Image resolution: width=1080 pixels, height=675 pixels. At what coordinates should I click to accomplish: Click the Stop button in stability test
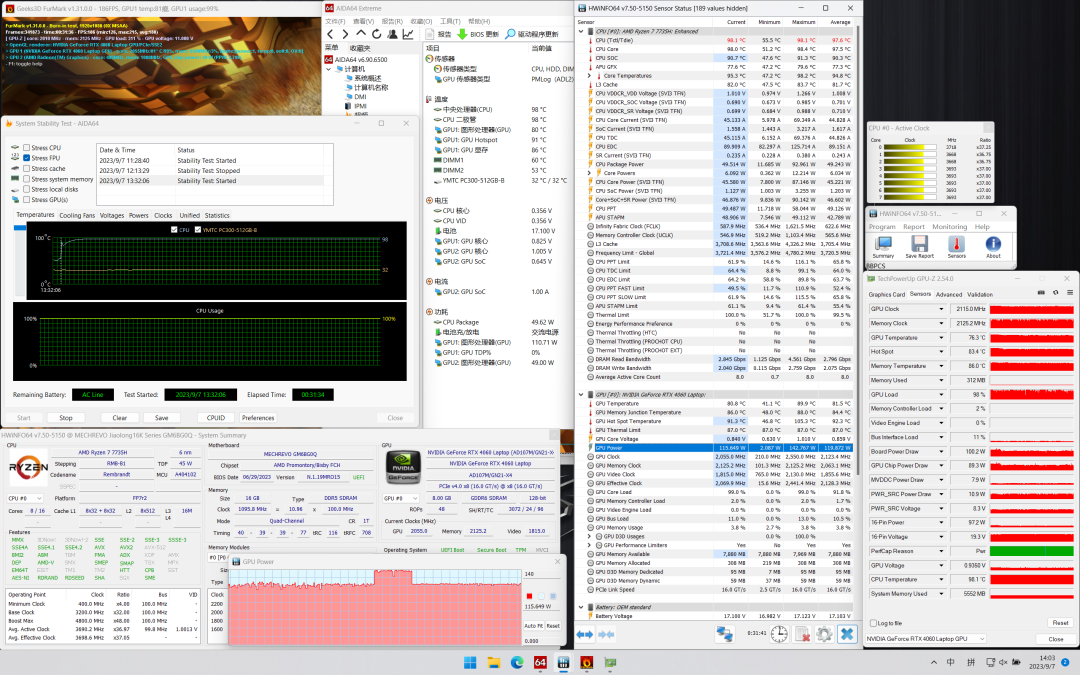click(x=66, y=418)
